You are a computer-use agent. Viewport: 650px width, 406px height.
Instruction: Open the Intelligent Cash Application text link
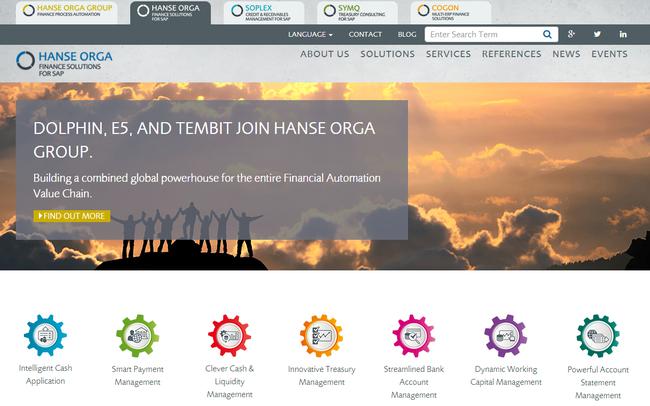click(45, 374)
